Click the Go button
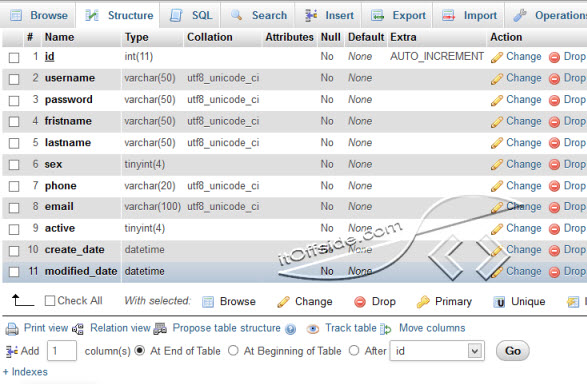The width and height of the screenshot is (587, 384). tap(513, 351)
